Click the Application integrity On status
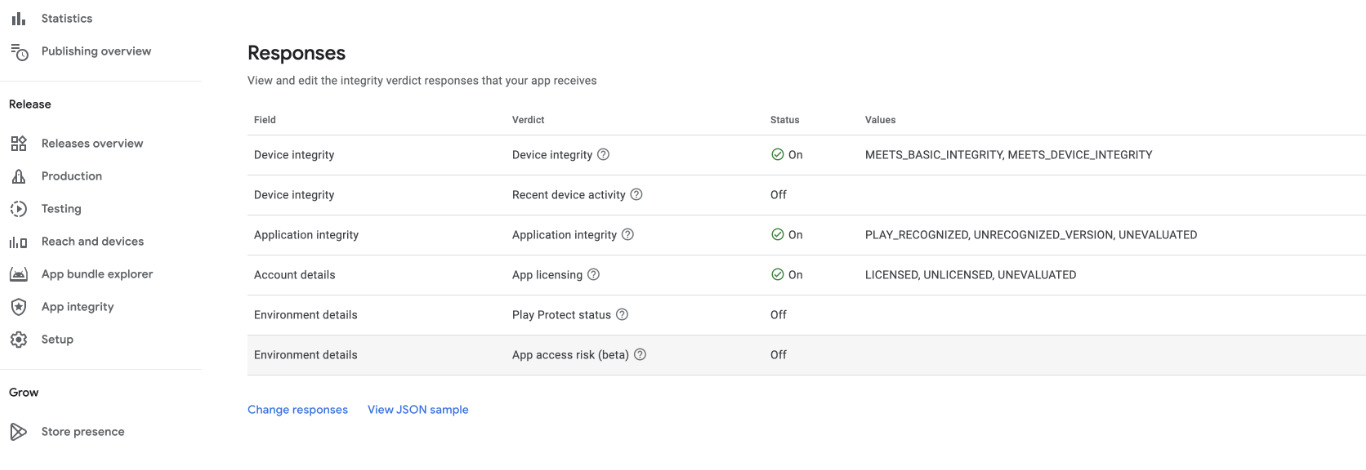 [x=786, y=235]
